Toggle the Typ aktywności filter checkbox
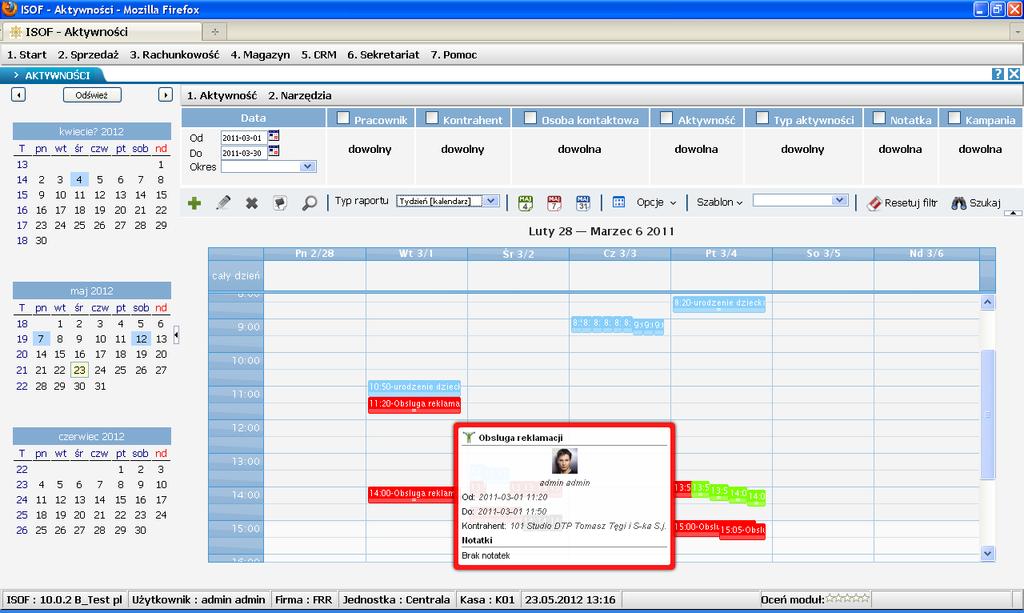This screenshot has width=1024, height=613. tap(762, 118)
